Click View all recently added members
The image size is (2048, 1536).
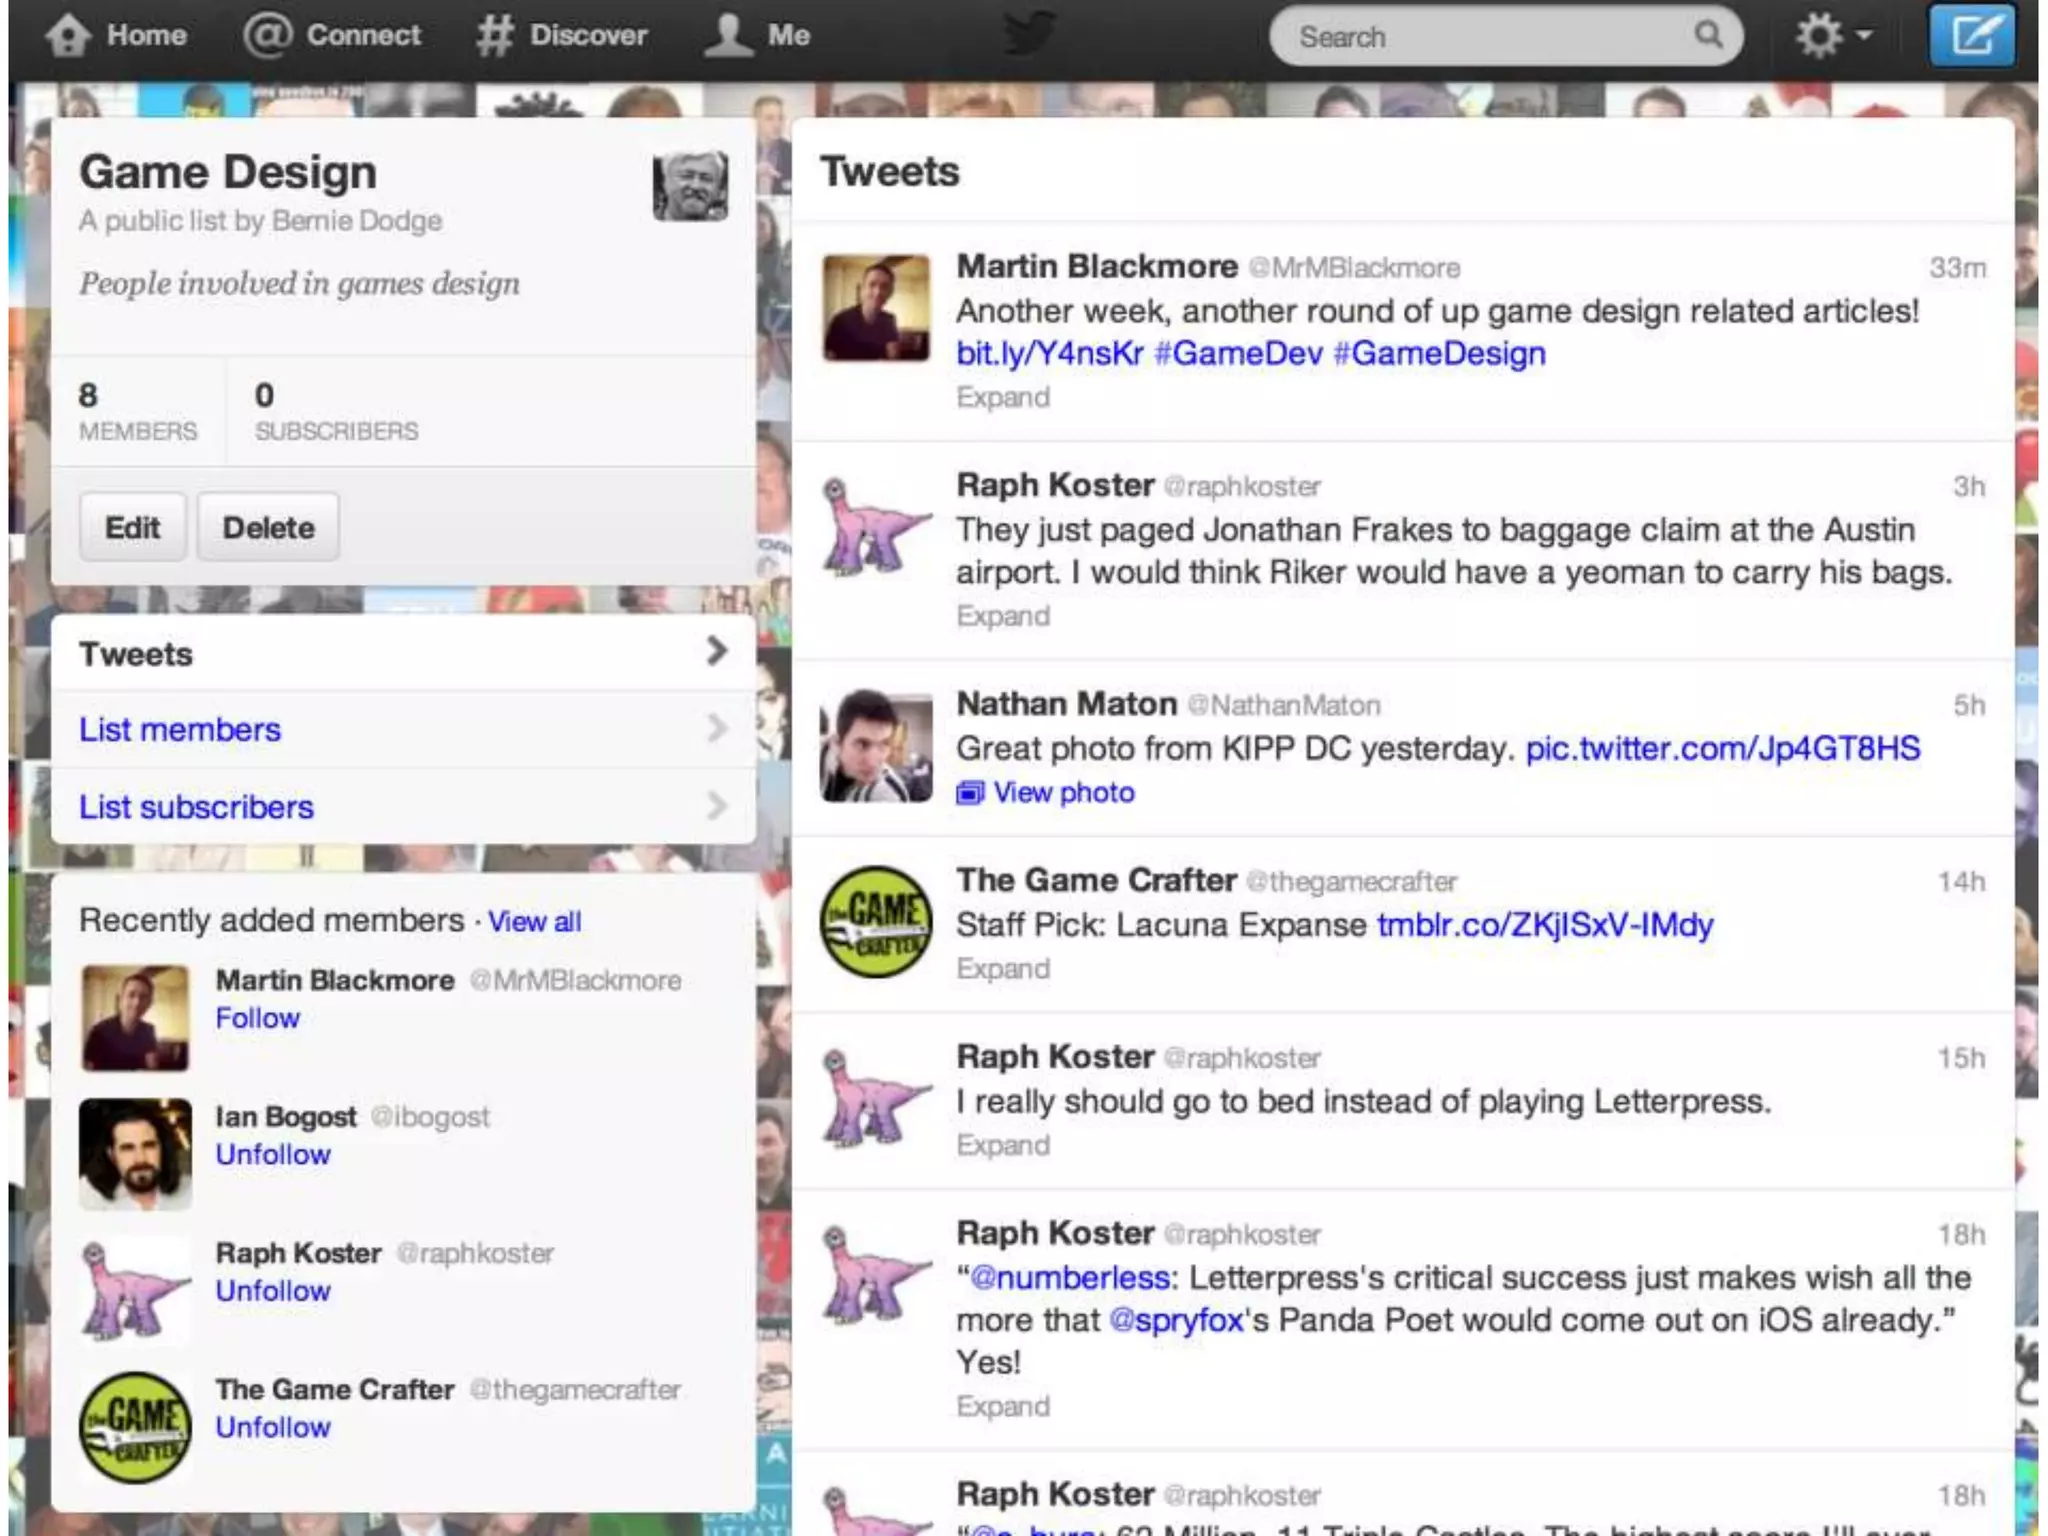[x=534, y=921]
